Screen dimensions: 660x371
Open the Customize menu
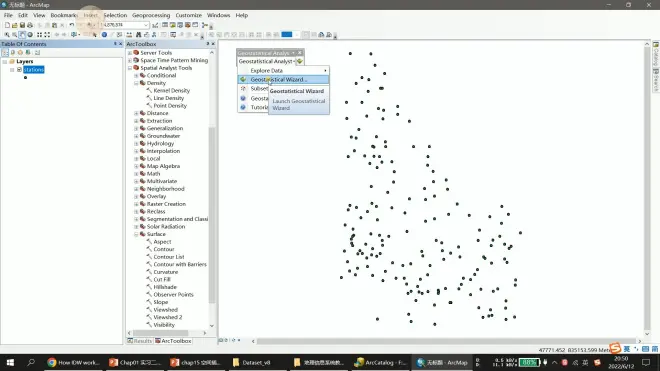point(189,15)
